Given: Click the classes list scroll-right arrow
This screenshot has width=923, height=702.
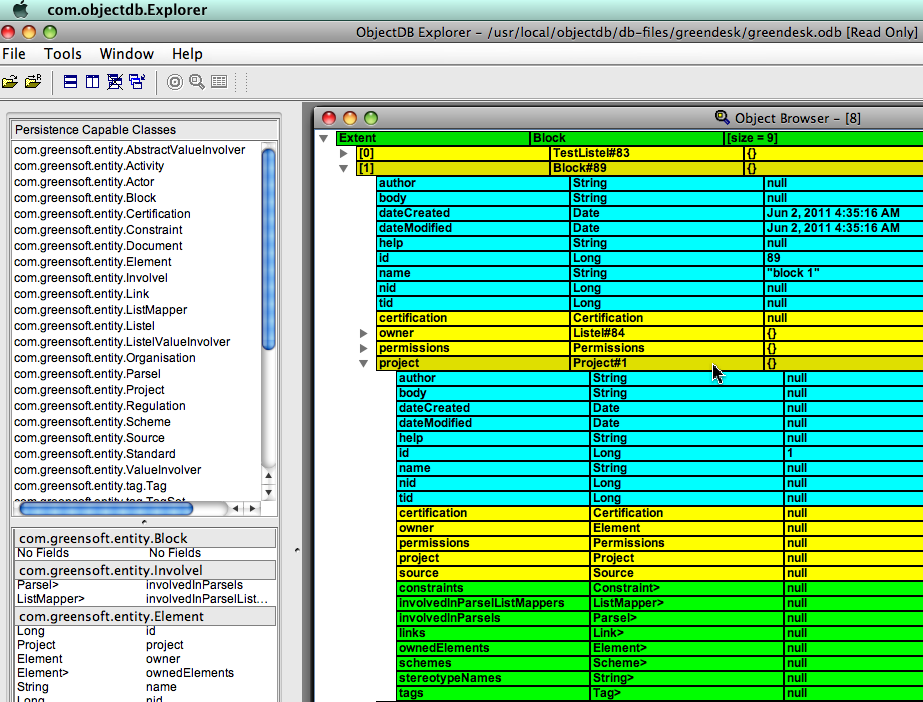Looking at the screenshot, I should pos(253,508).
